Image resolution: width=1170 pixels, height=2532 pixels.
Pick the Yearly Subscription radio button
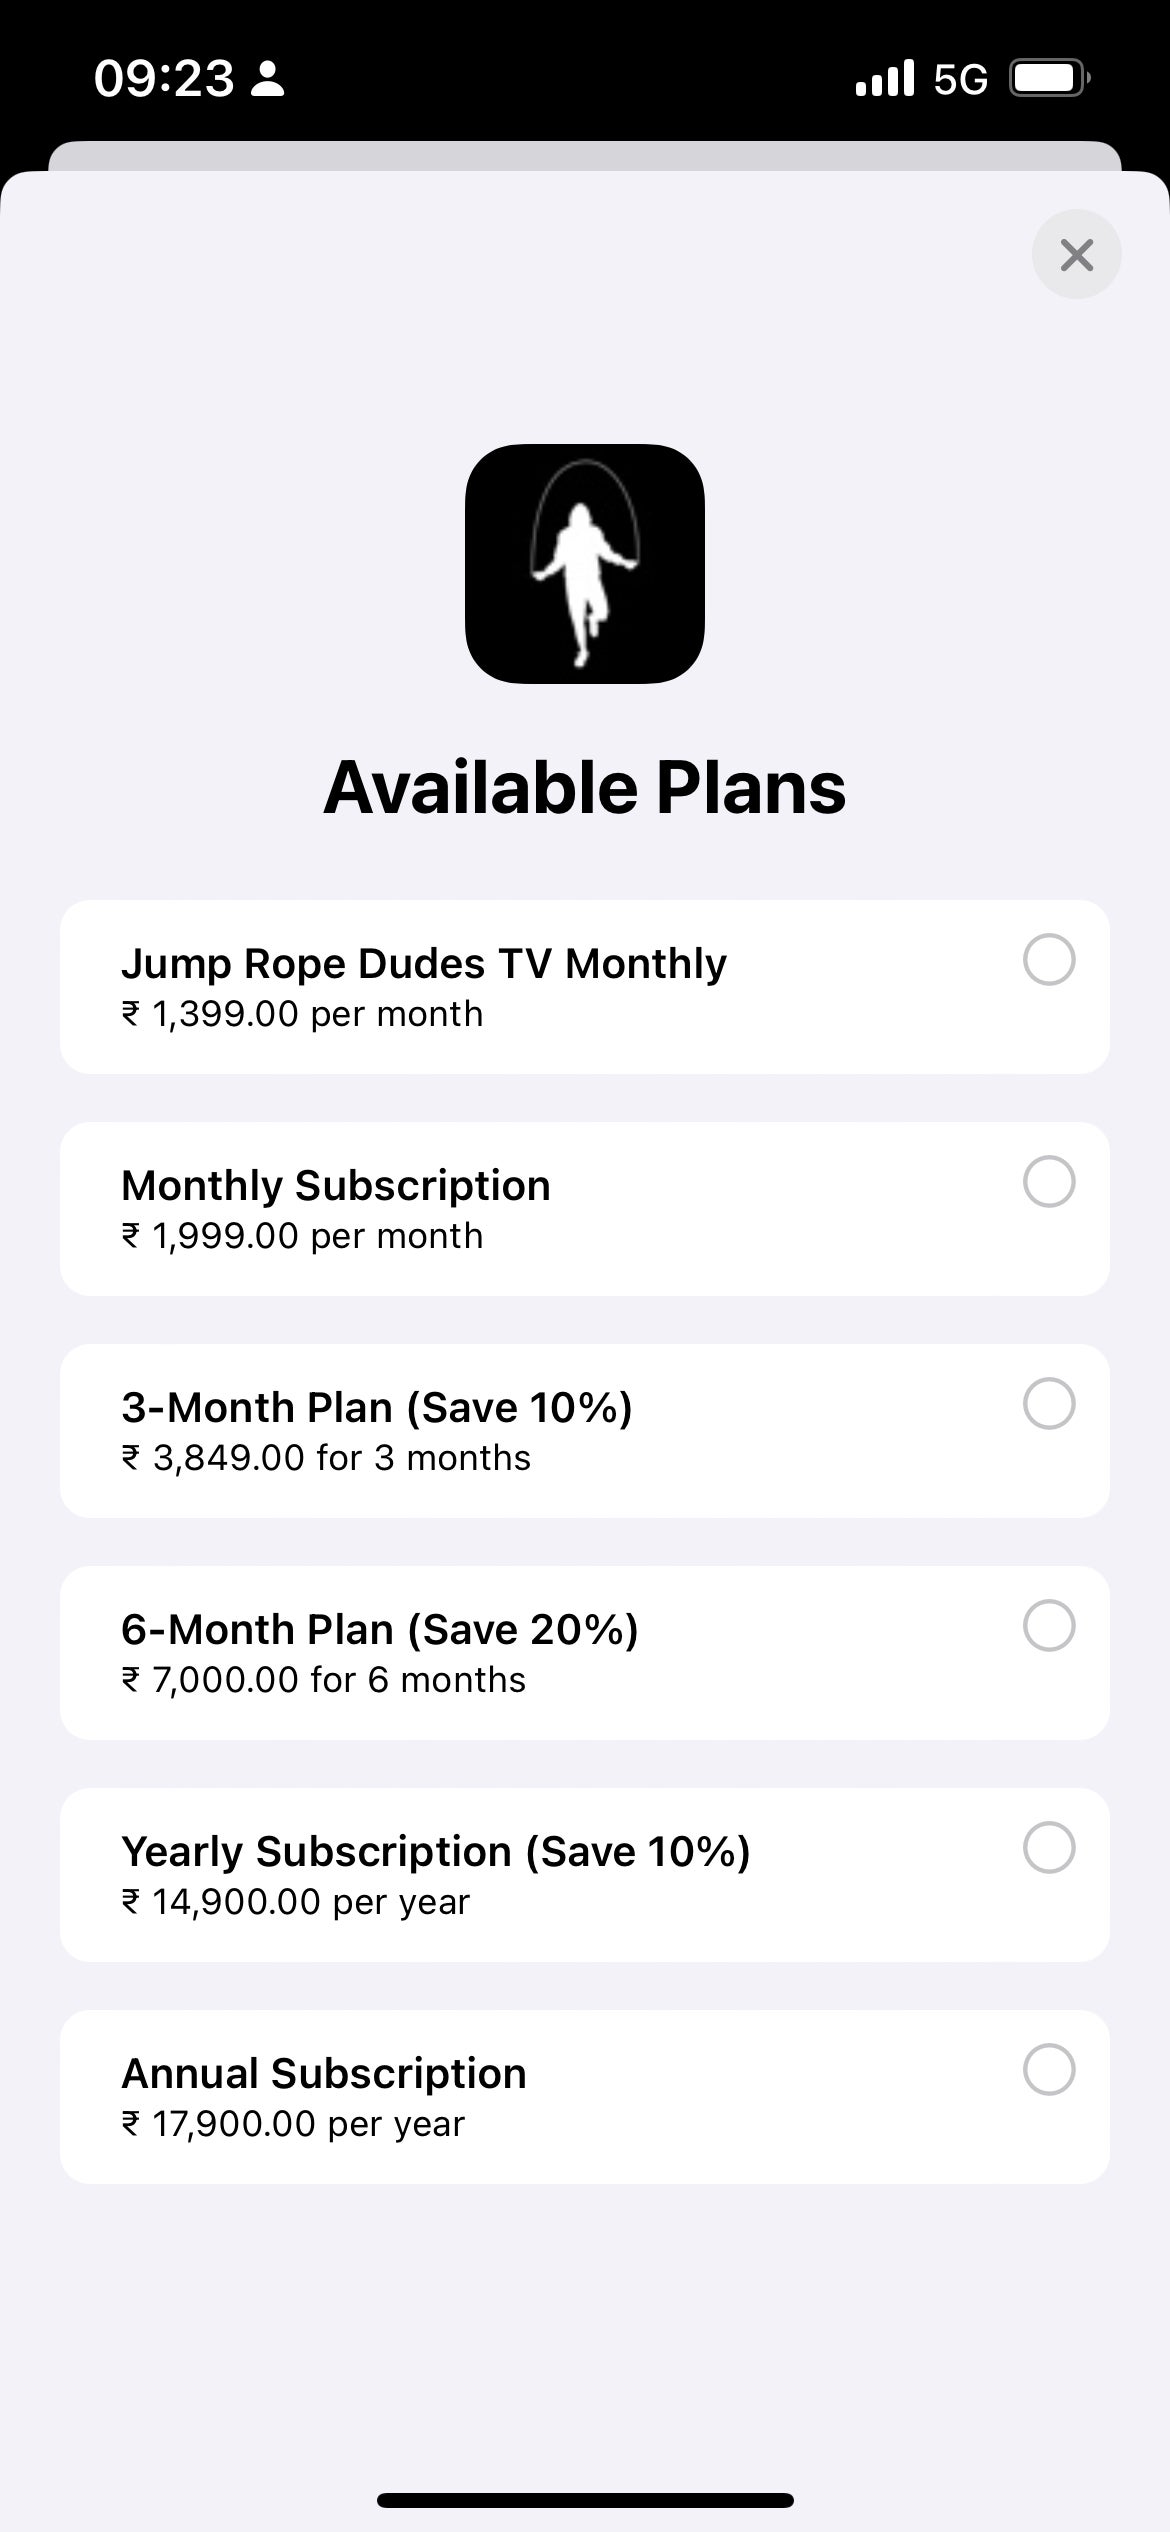point(1049,1848)
